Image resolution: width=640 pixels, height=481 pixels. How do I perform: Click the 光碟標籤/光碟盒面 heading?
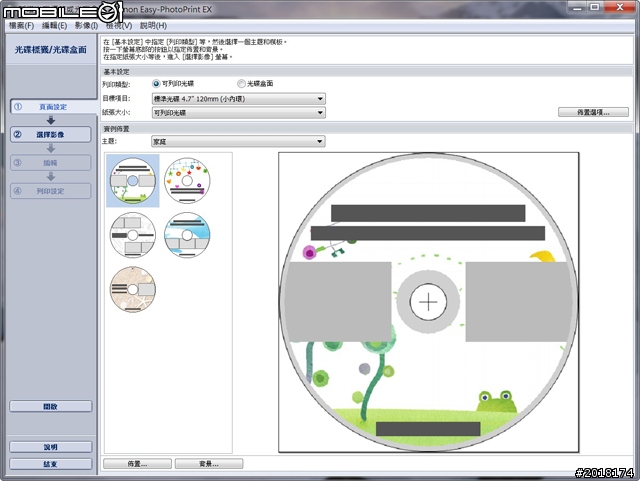click(x=51, y=50)
